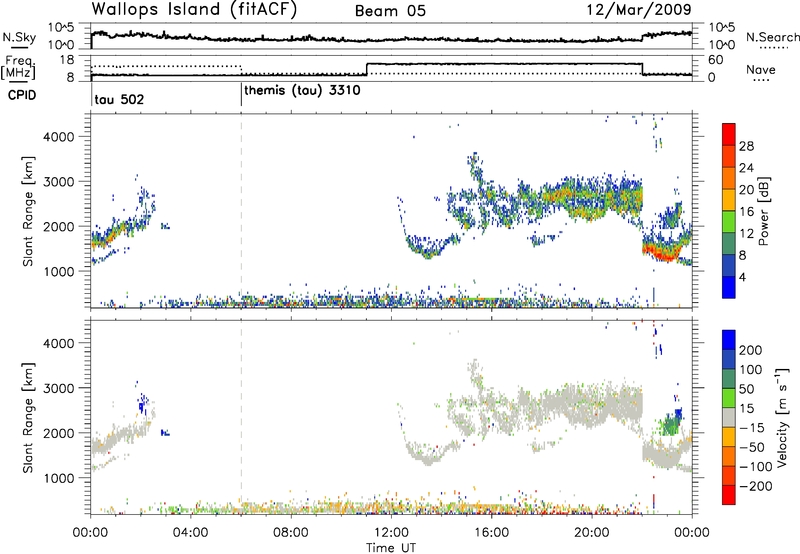Pick the dark green 50–100 velocity colorbar segment
This screenshot has height=554, width=800.
pos(729,379)
